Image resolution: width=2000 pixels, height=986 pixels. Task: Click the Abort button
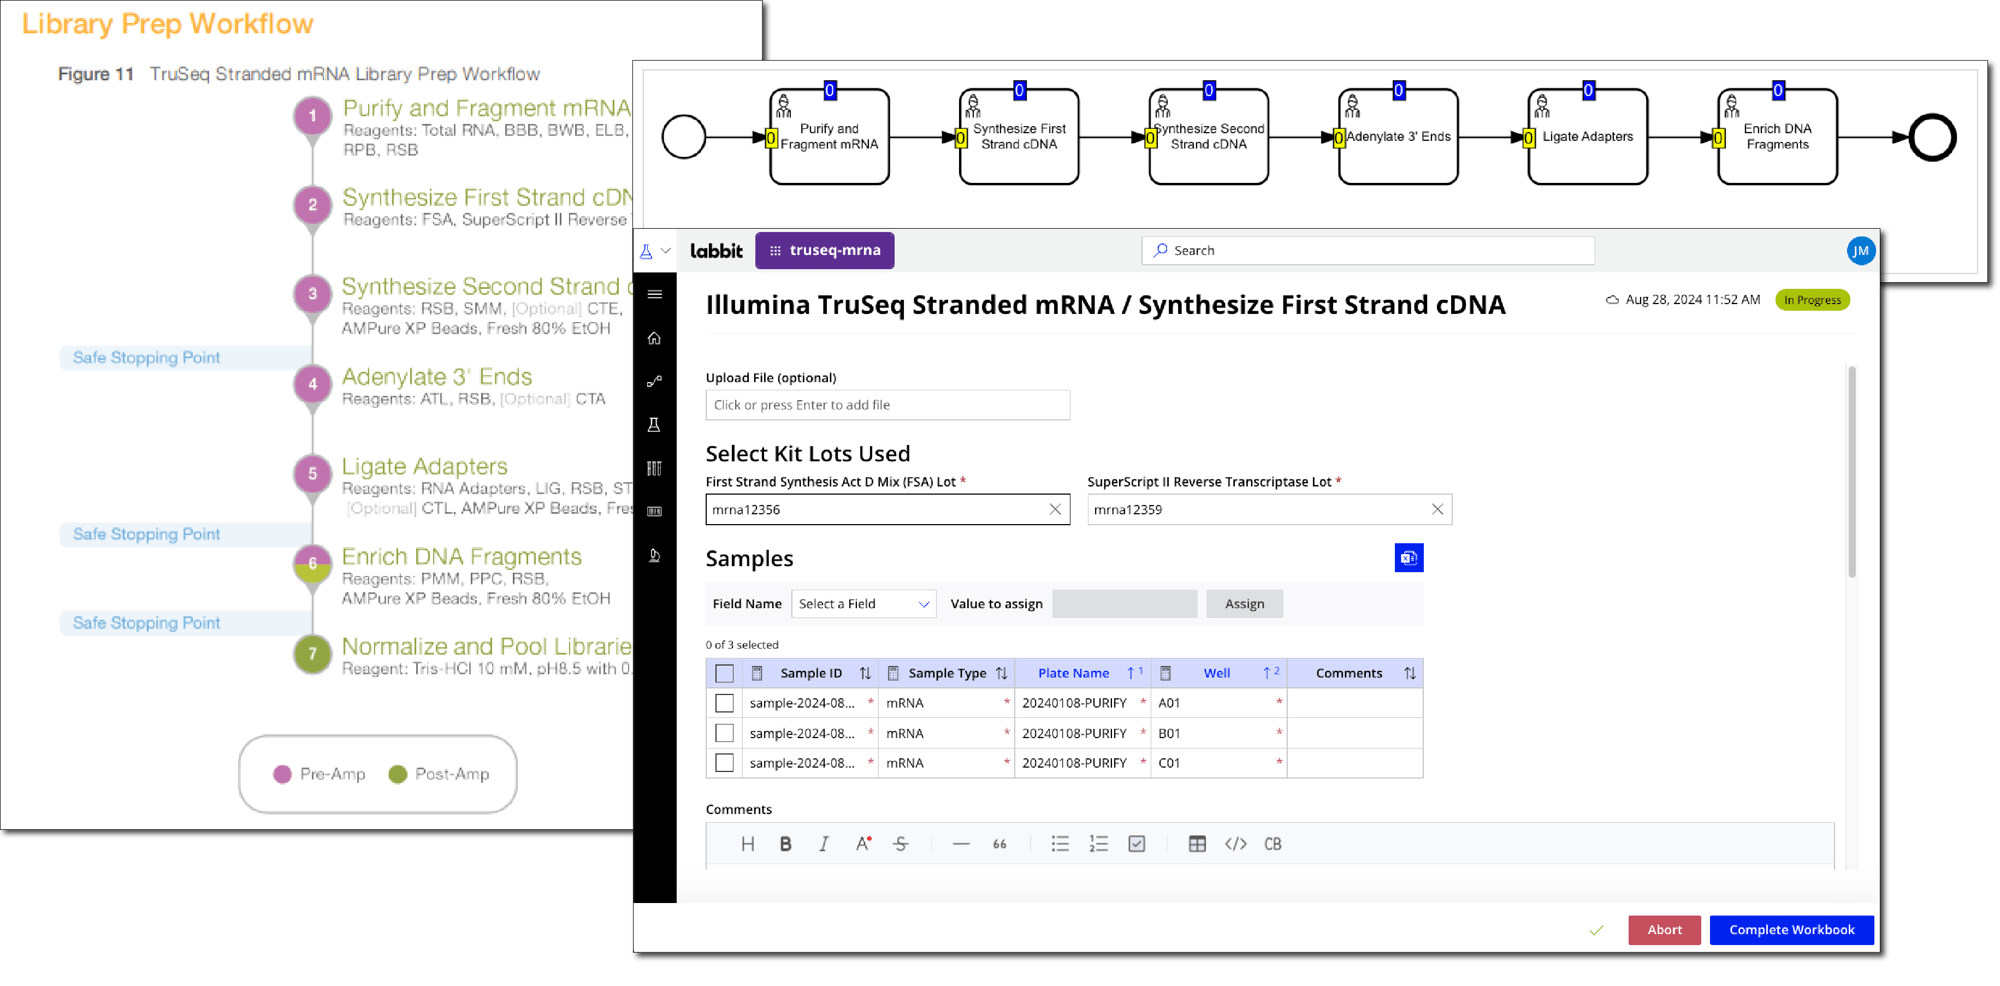tap(1665, 930)
